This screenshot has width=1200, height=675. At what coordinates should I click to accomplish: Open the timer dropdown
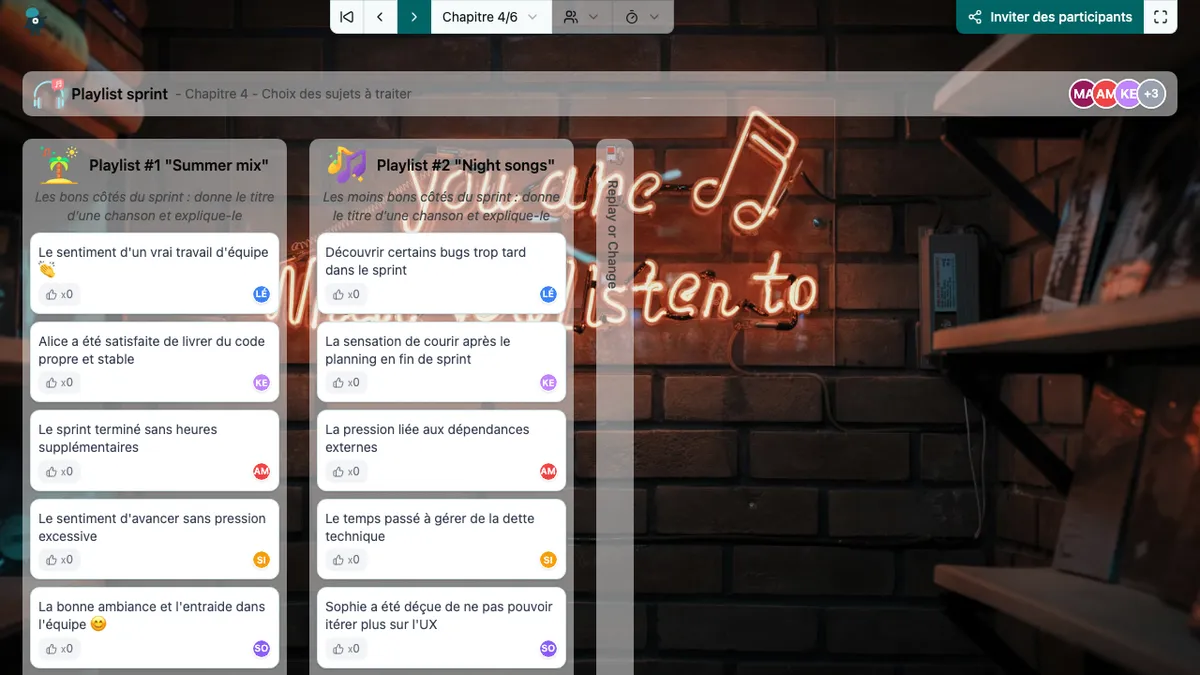(x=641, y=17)
